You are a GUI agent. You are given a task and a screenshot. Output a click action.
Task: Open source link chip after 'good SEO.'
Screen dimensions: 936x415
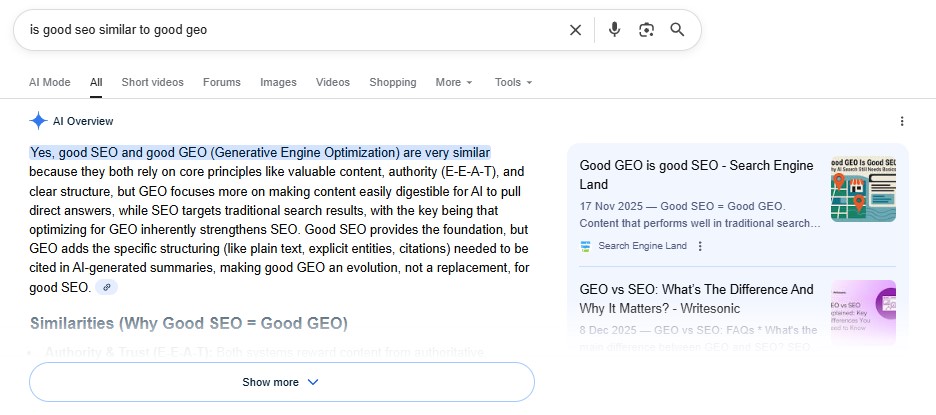[106, 287]
